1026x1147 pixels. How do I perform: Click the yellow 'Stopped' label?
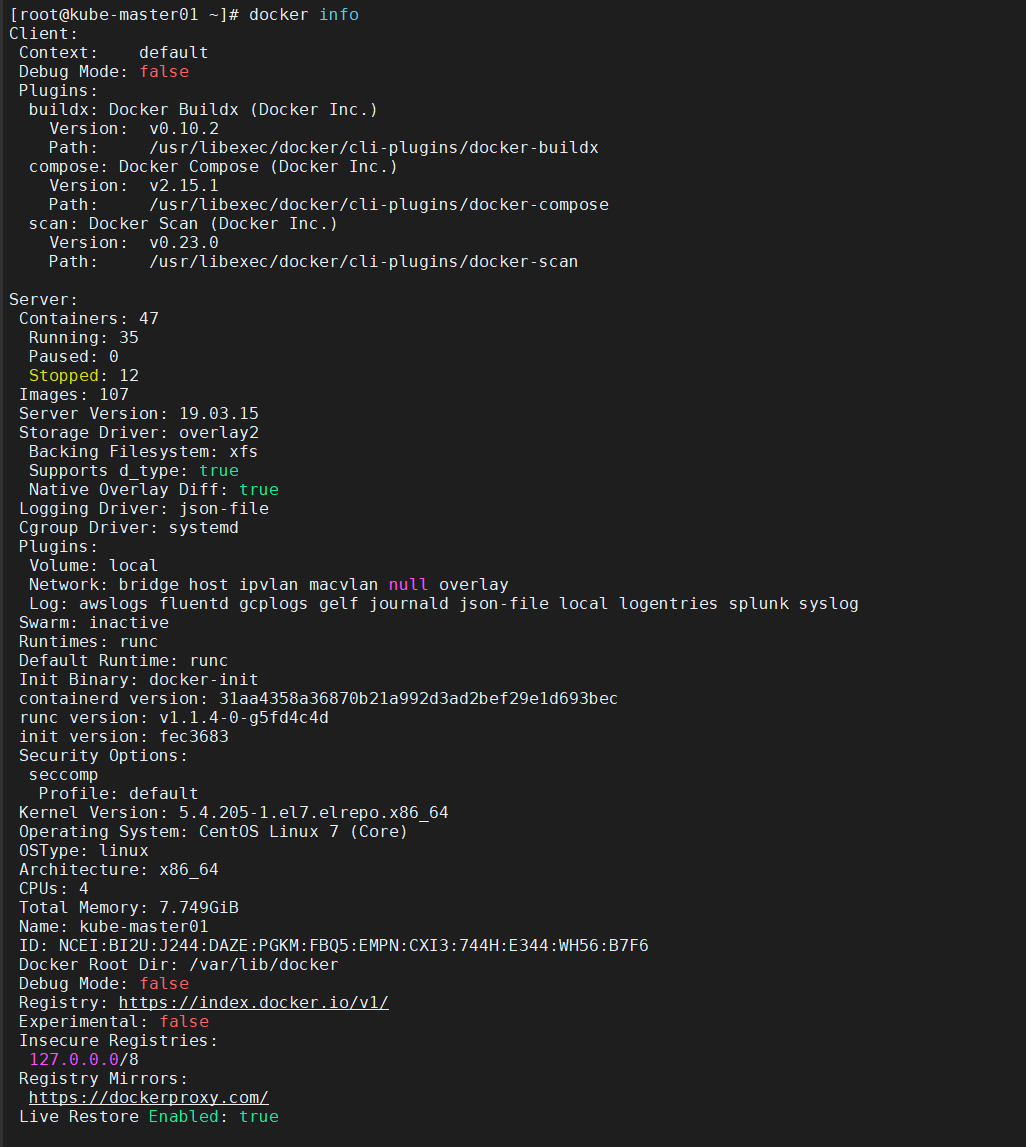(63, 375)
